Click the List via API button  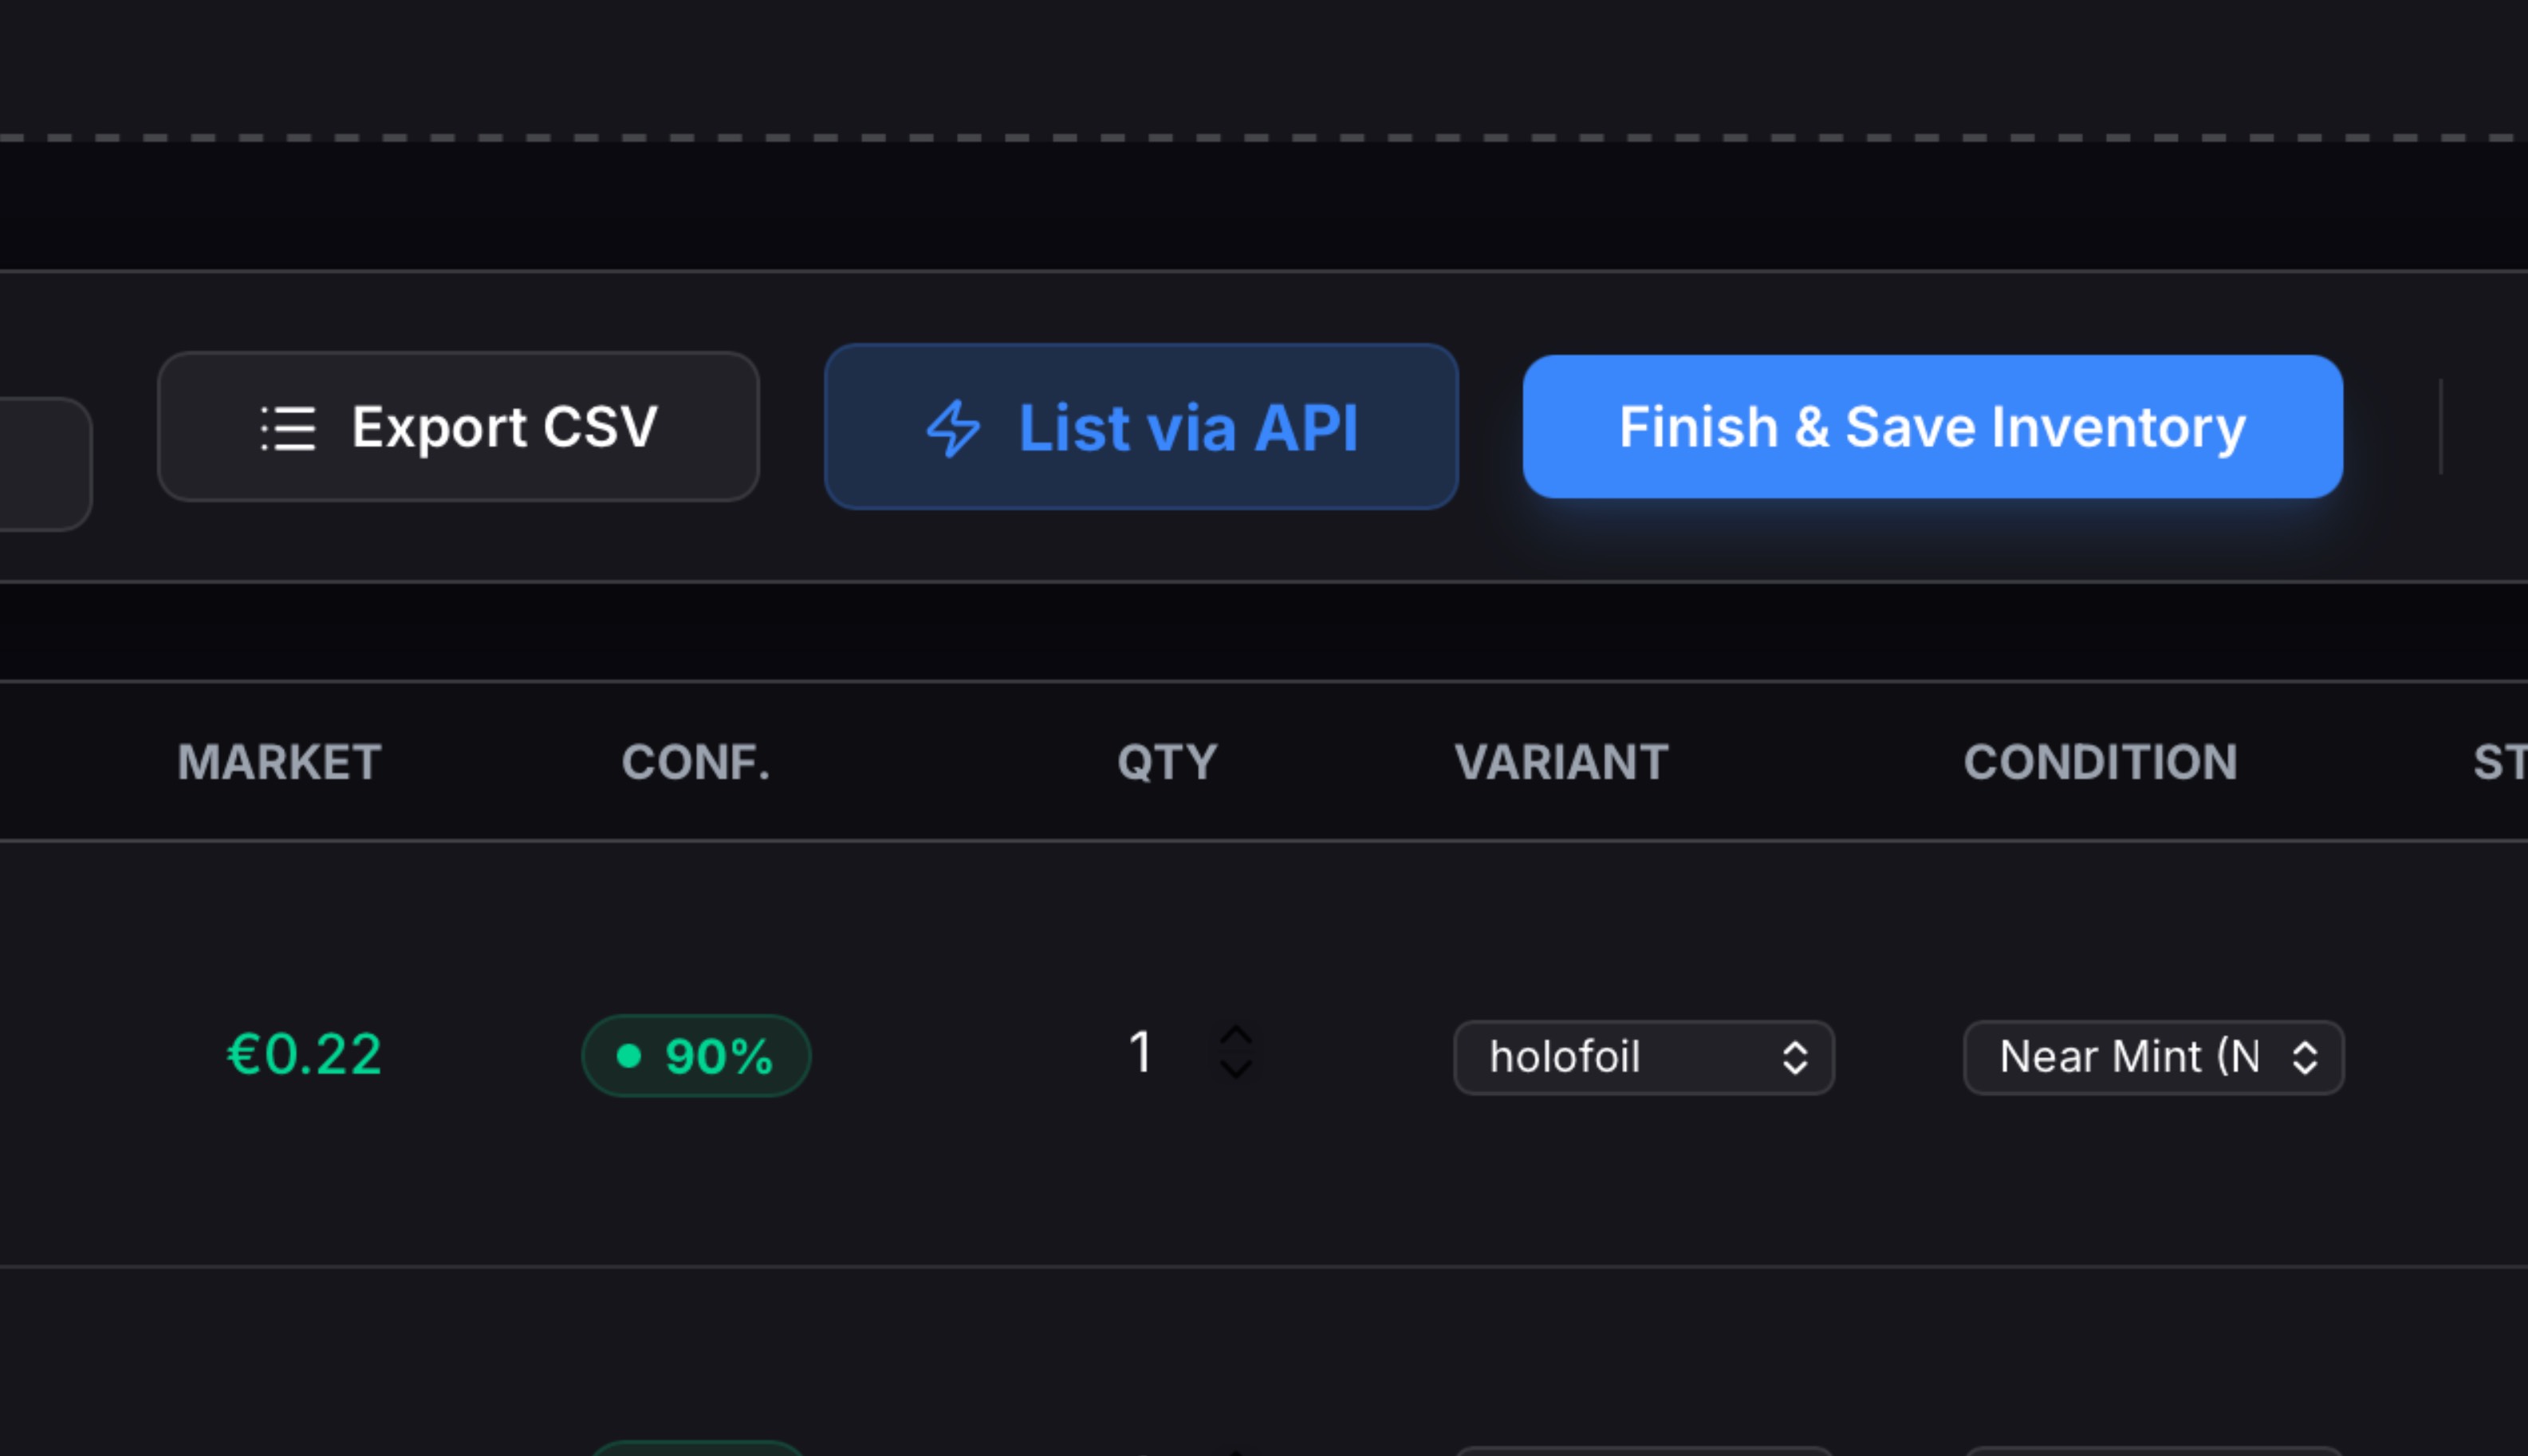click(x=1140, y=427)
